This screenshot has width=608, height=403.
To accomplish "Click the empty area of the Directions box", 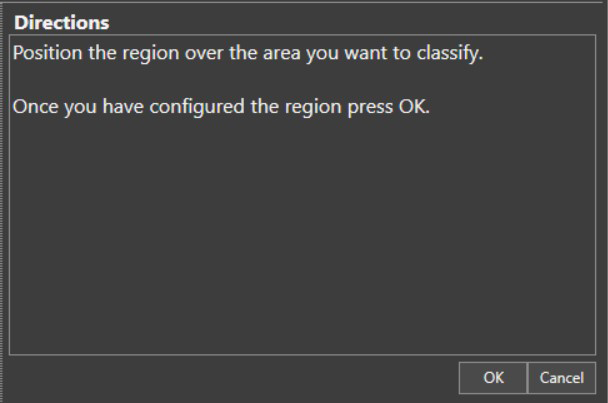I will 300,240.
